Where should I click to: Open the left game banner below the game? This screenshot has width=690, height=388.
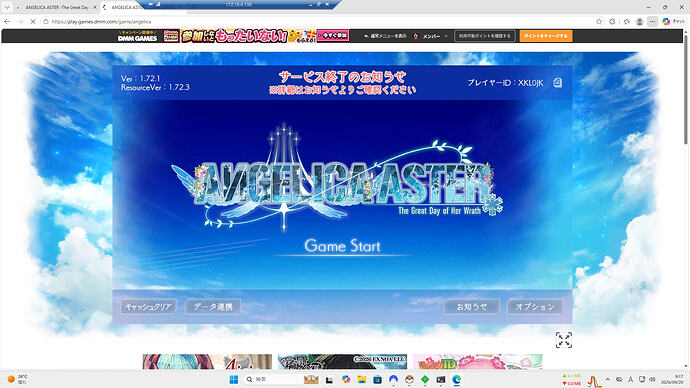207,362
